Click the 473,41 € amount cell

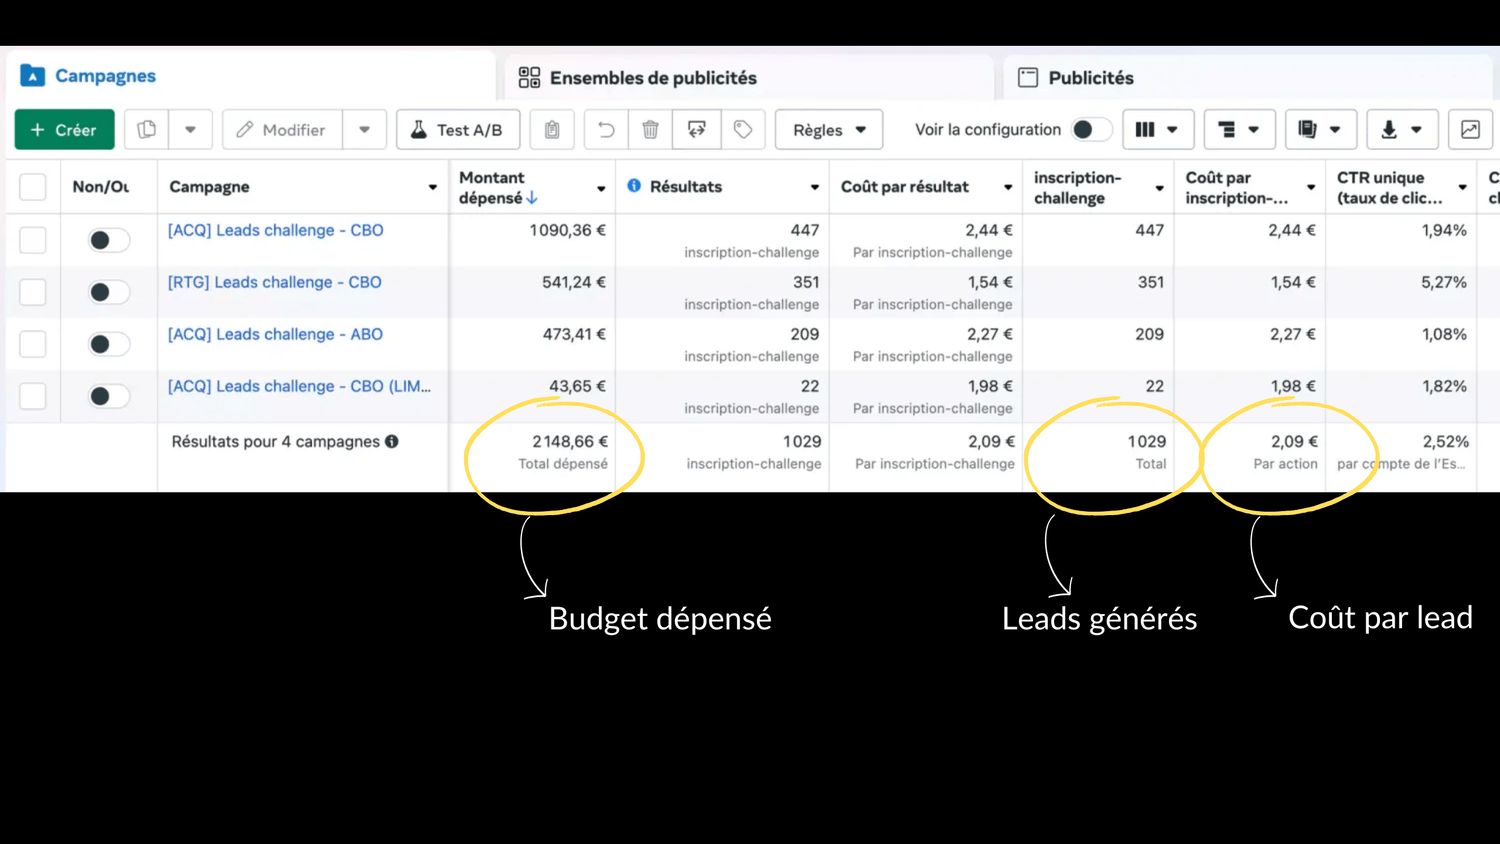tap(574, 334)
